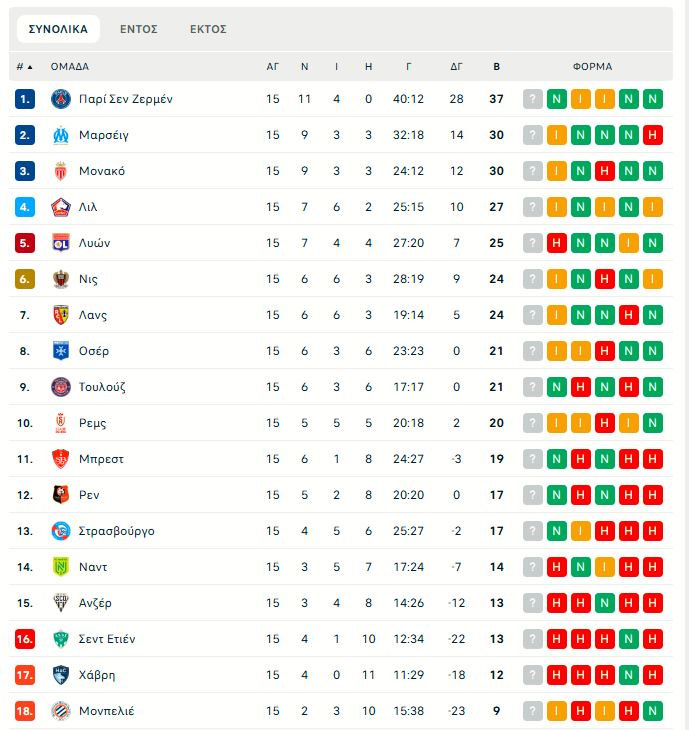The image size is (689, 730).
Task: Select the ΣΥΝΟΛΙΚΑ (overall) tab
Action: [x=58, y=29]
